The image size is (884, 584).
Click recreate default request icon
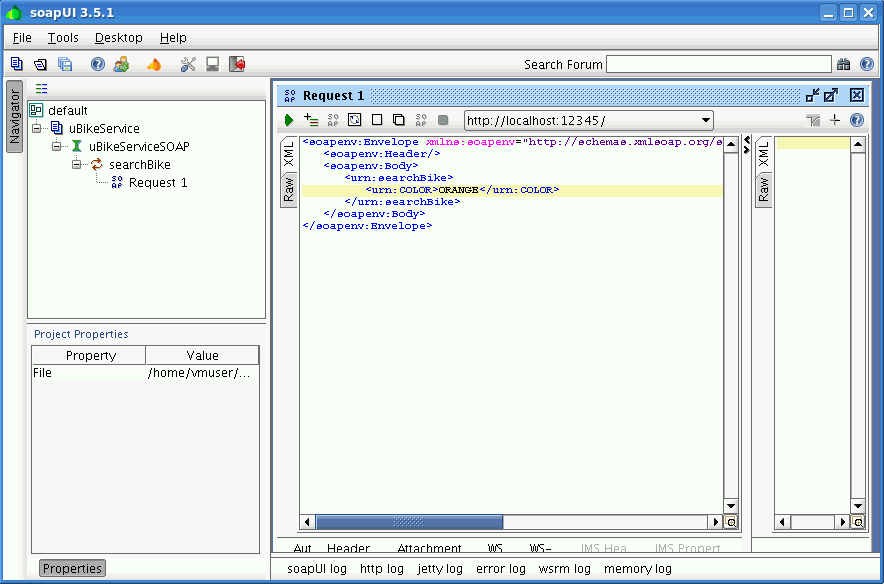(355, 120)
